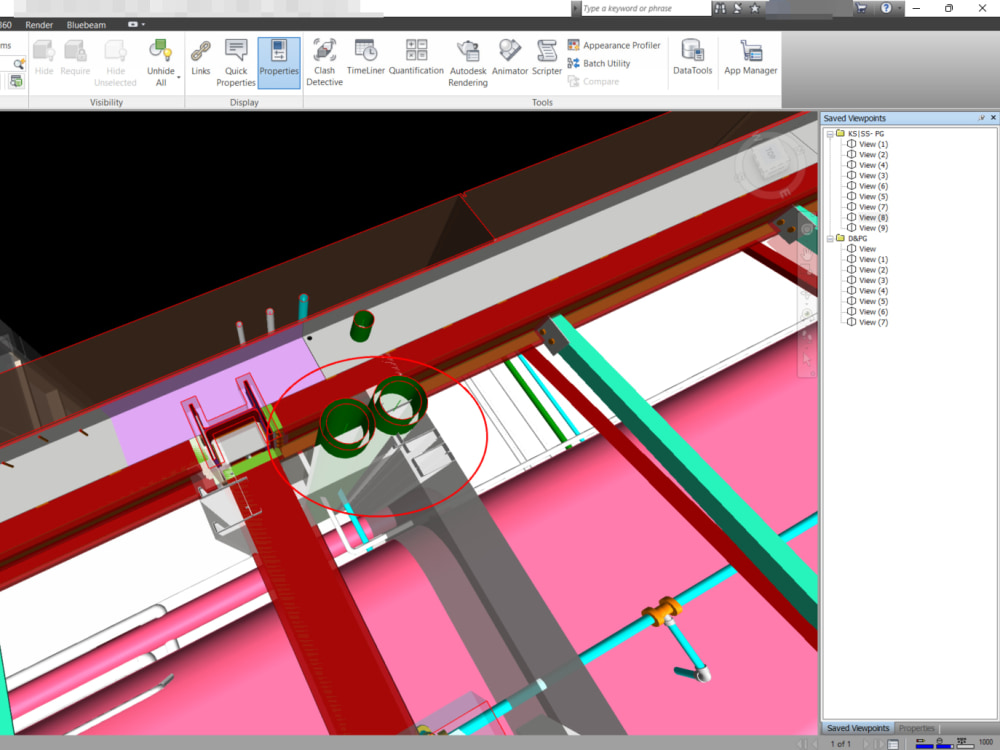Select KS|SS- PG folder

click(865, 134)
